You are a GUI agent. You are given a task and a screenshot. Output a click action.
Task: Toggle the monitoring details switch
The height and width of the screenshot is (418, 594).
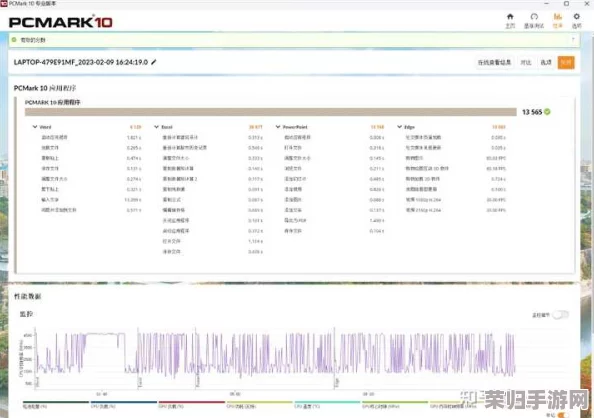561,315
